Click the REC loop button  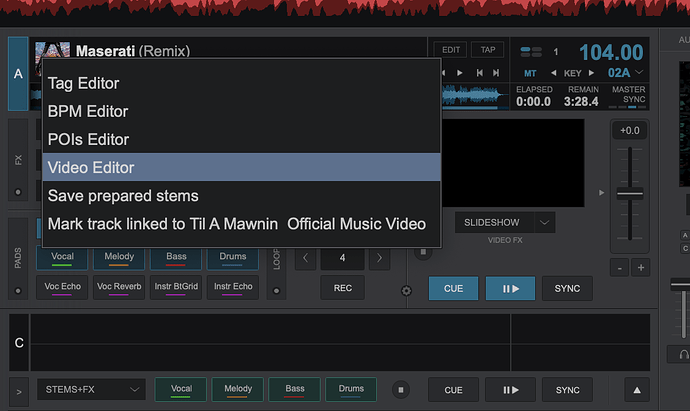342,288
